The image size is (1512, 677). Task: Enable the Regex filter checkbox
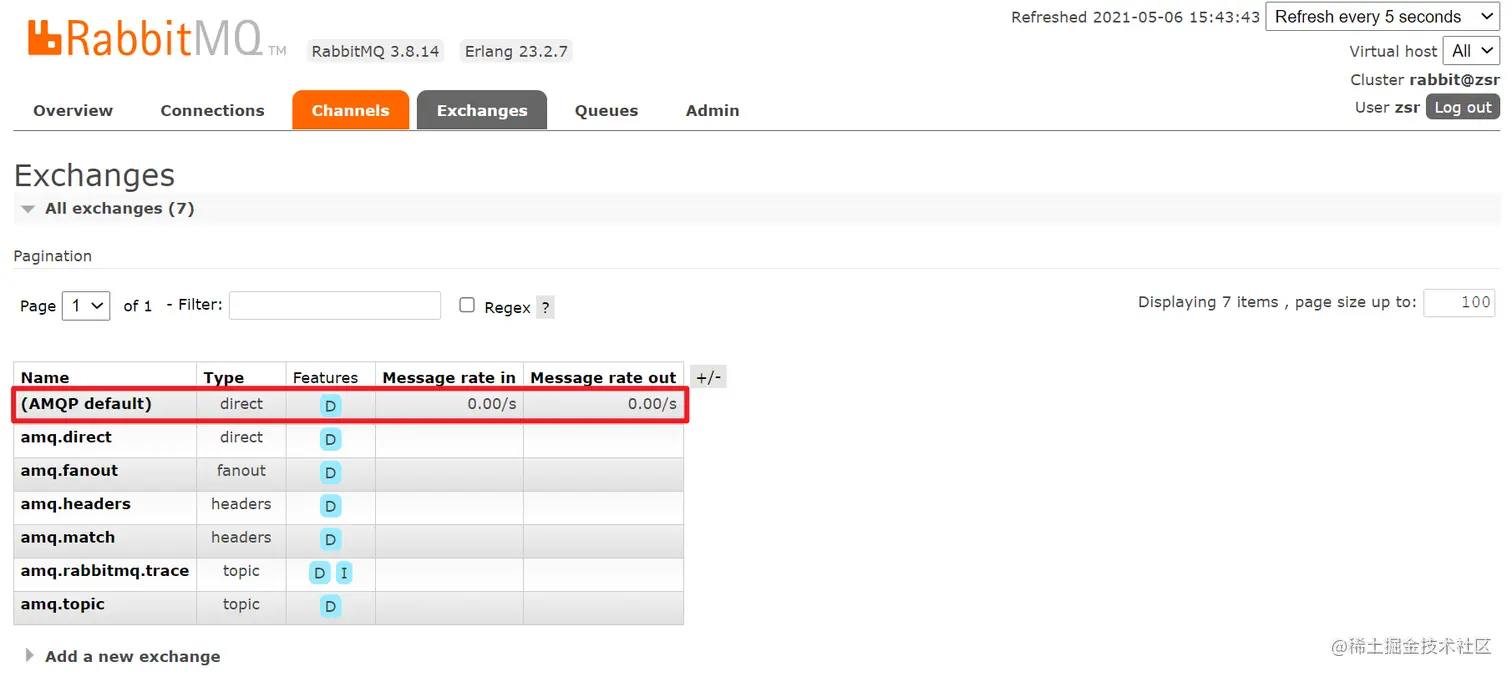tap(467, 305)
